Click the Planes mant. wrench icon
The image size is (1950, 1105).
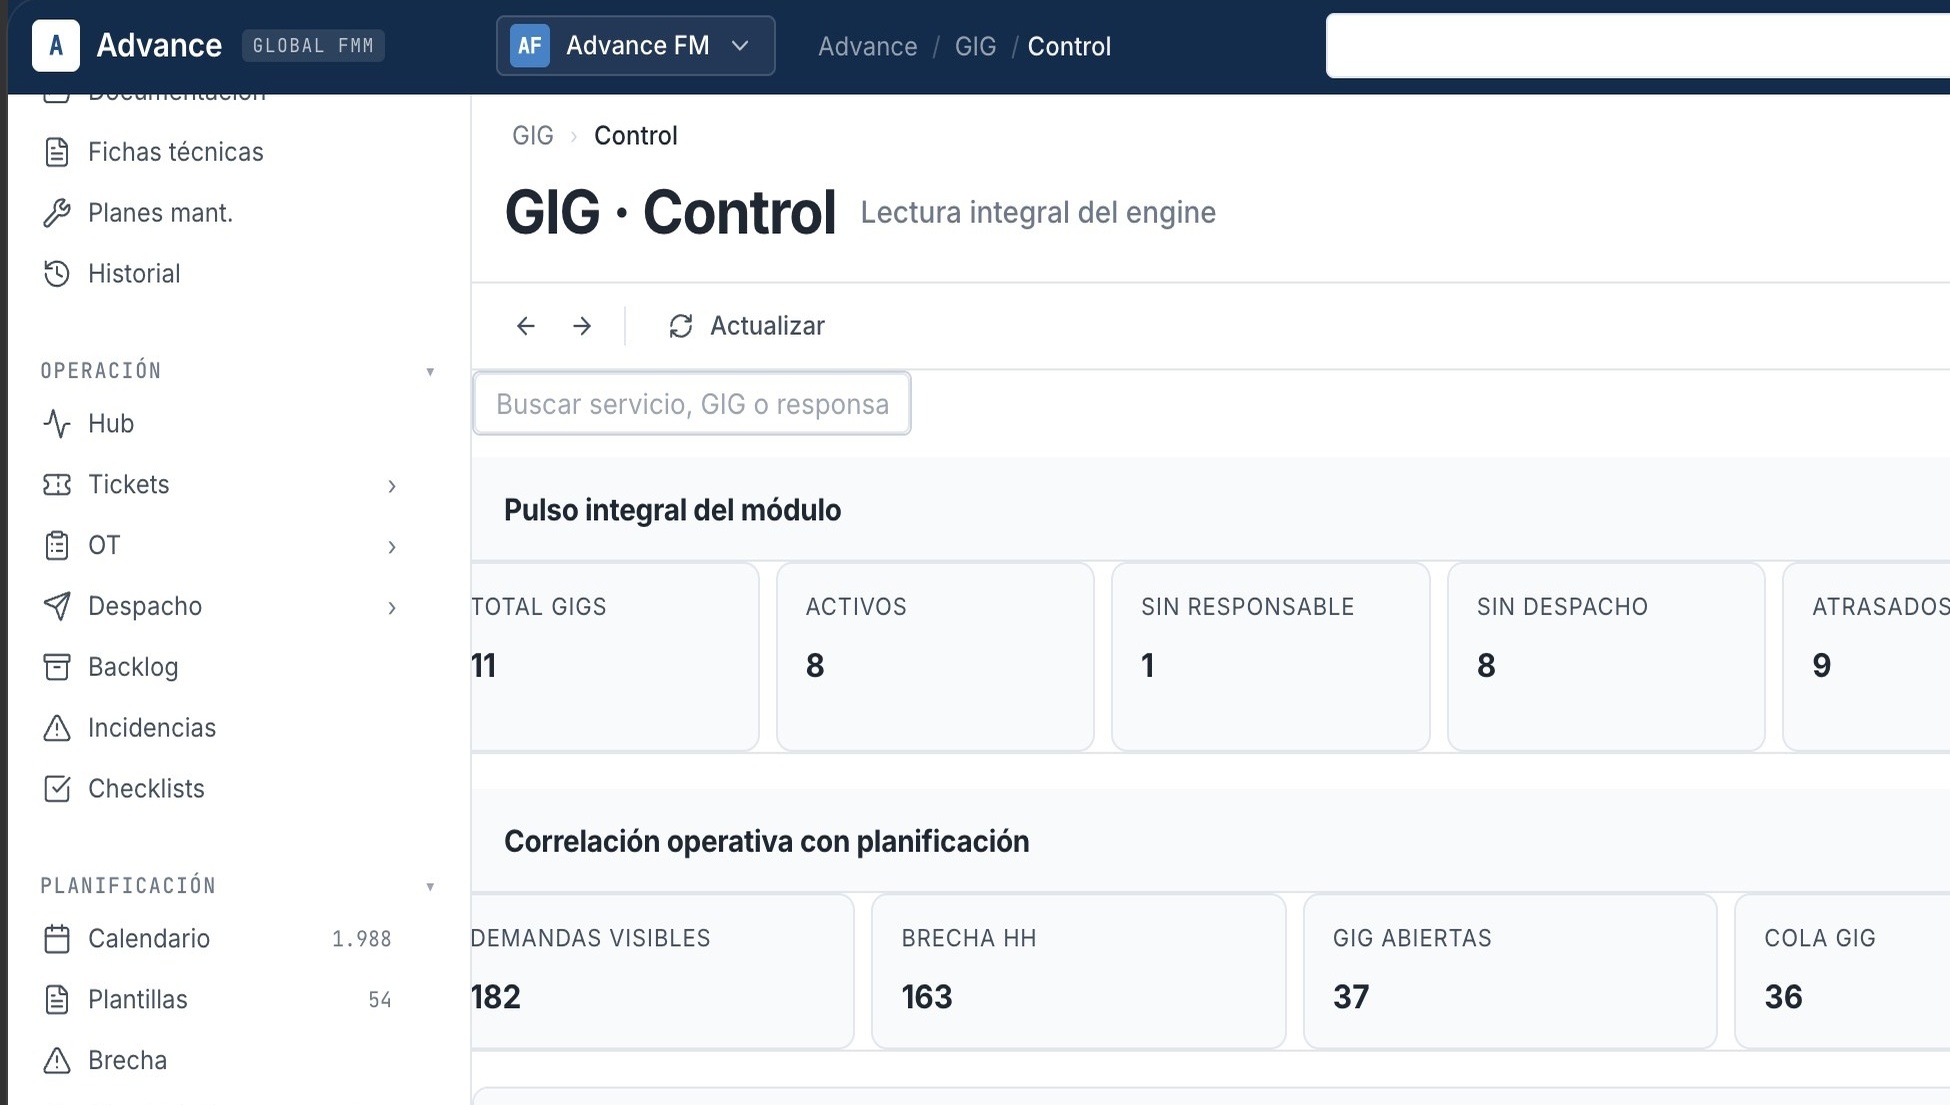[57, 213]
